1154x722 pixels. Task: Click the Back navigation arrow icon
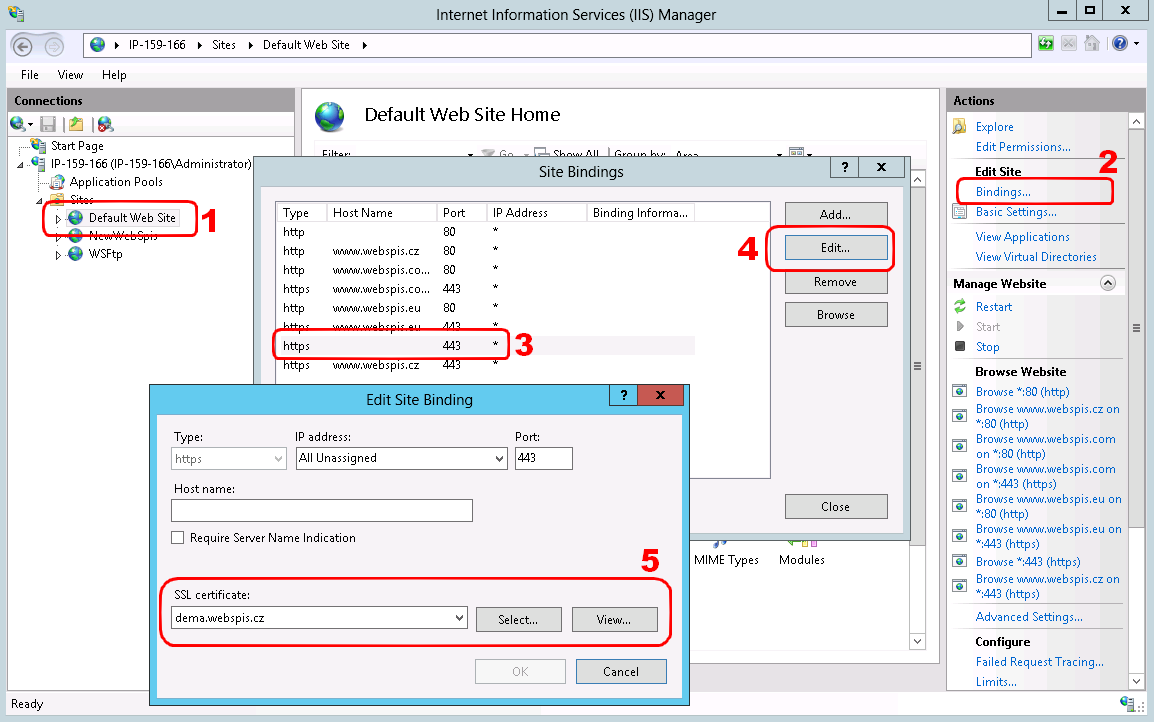tap(24, 45)
